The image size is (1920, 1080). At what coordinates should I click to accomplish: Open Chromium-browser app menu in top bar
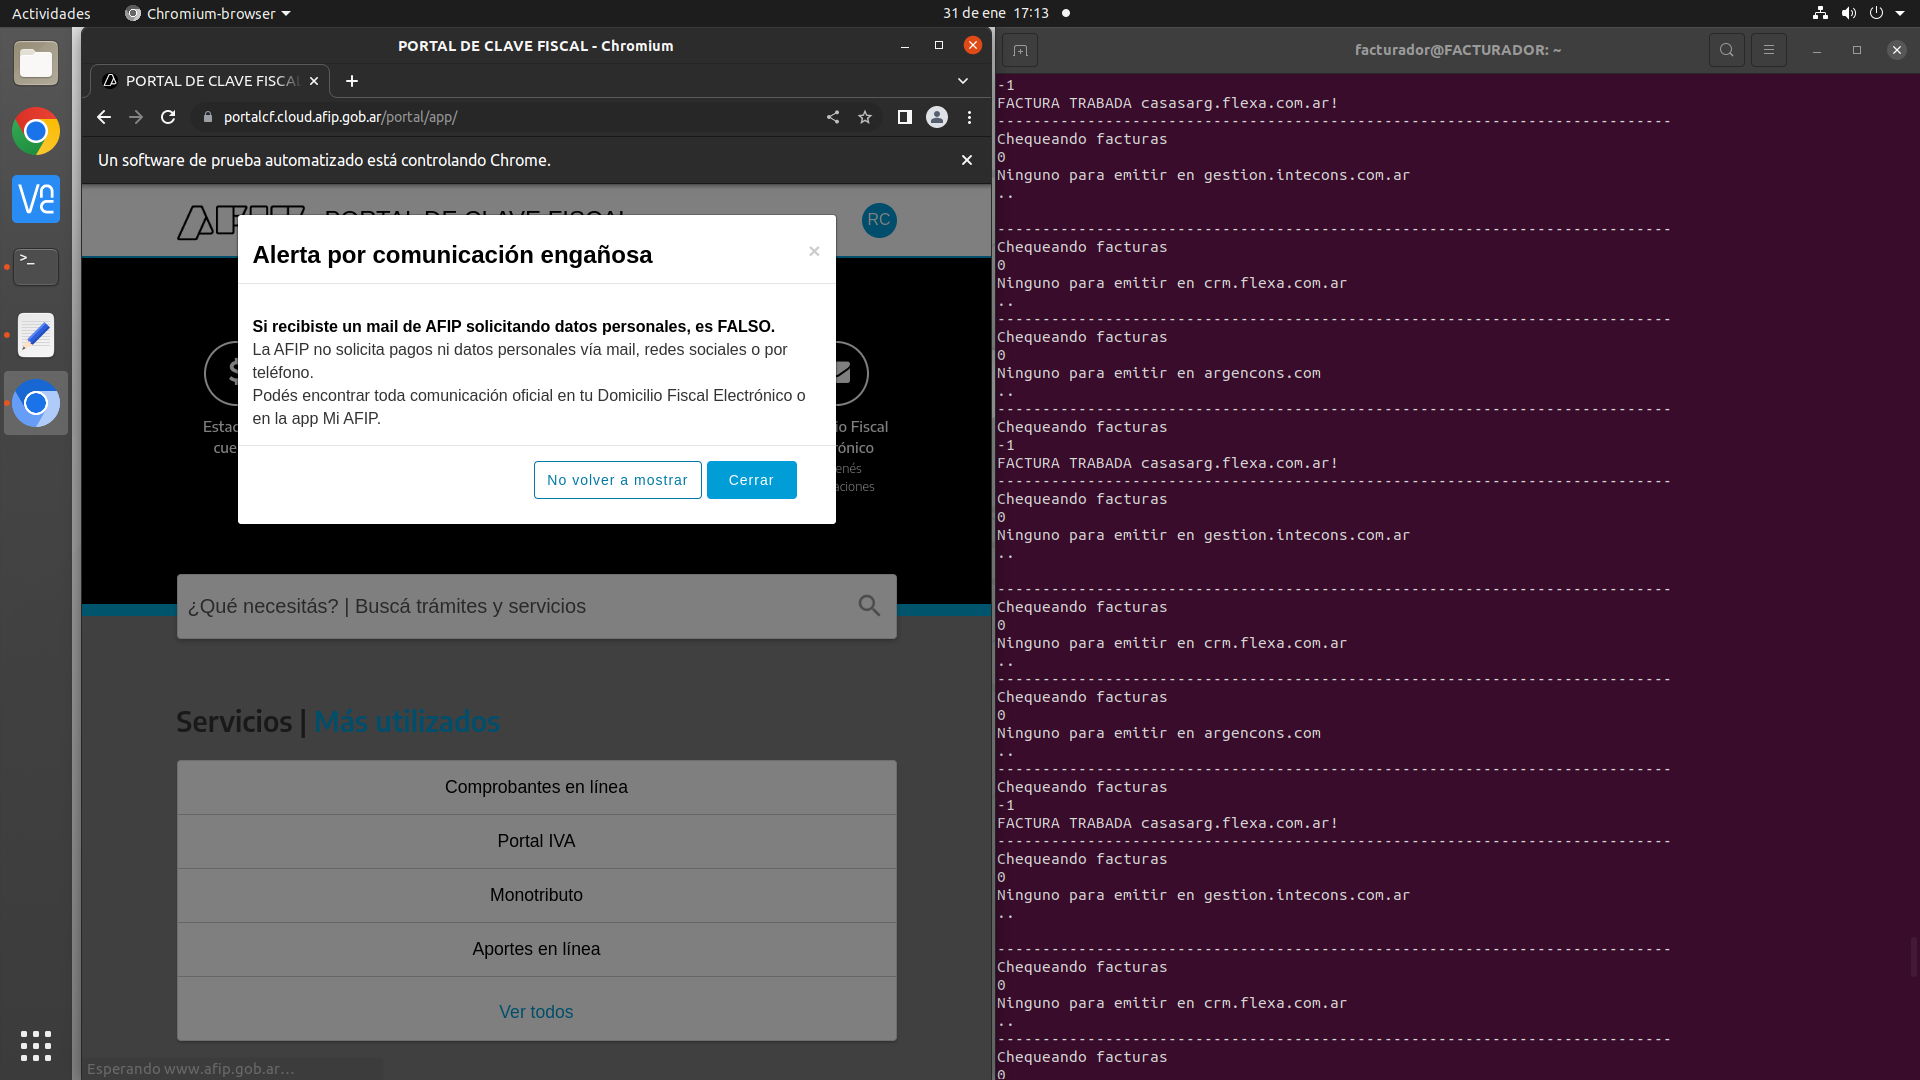tap(208, 13)
